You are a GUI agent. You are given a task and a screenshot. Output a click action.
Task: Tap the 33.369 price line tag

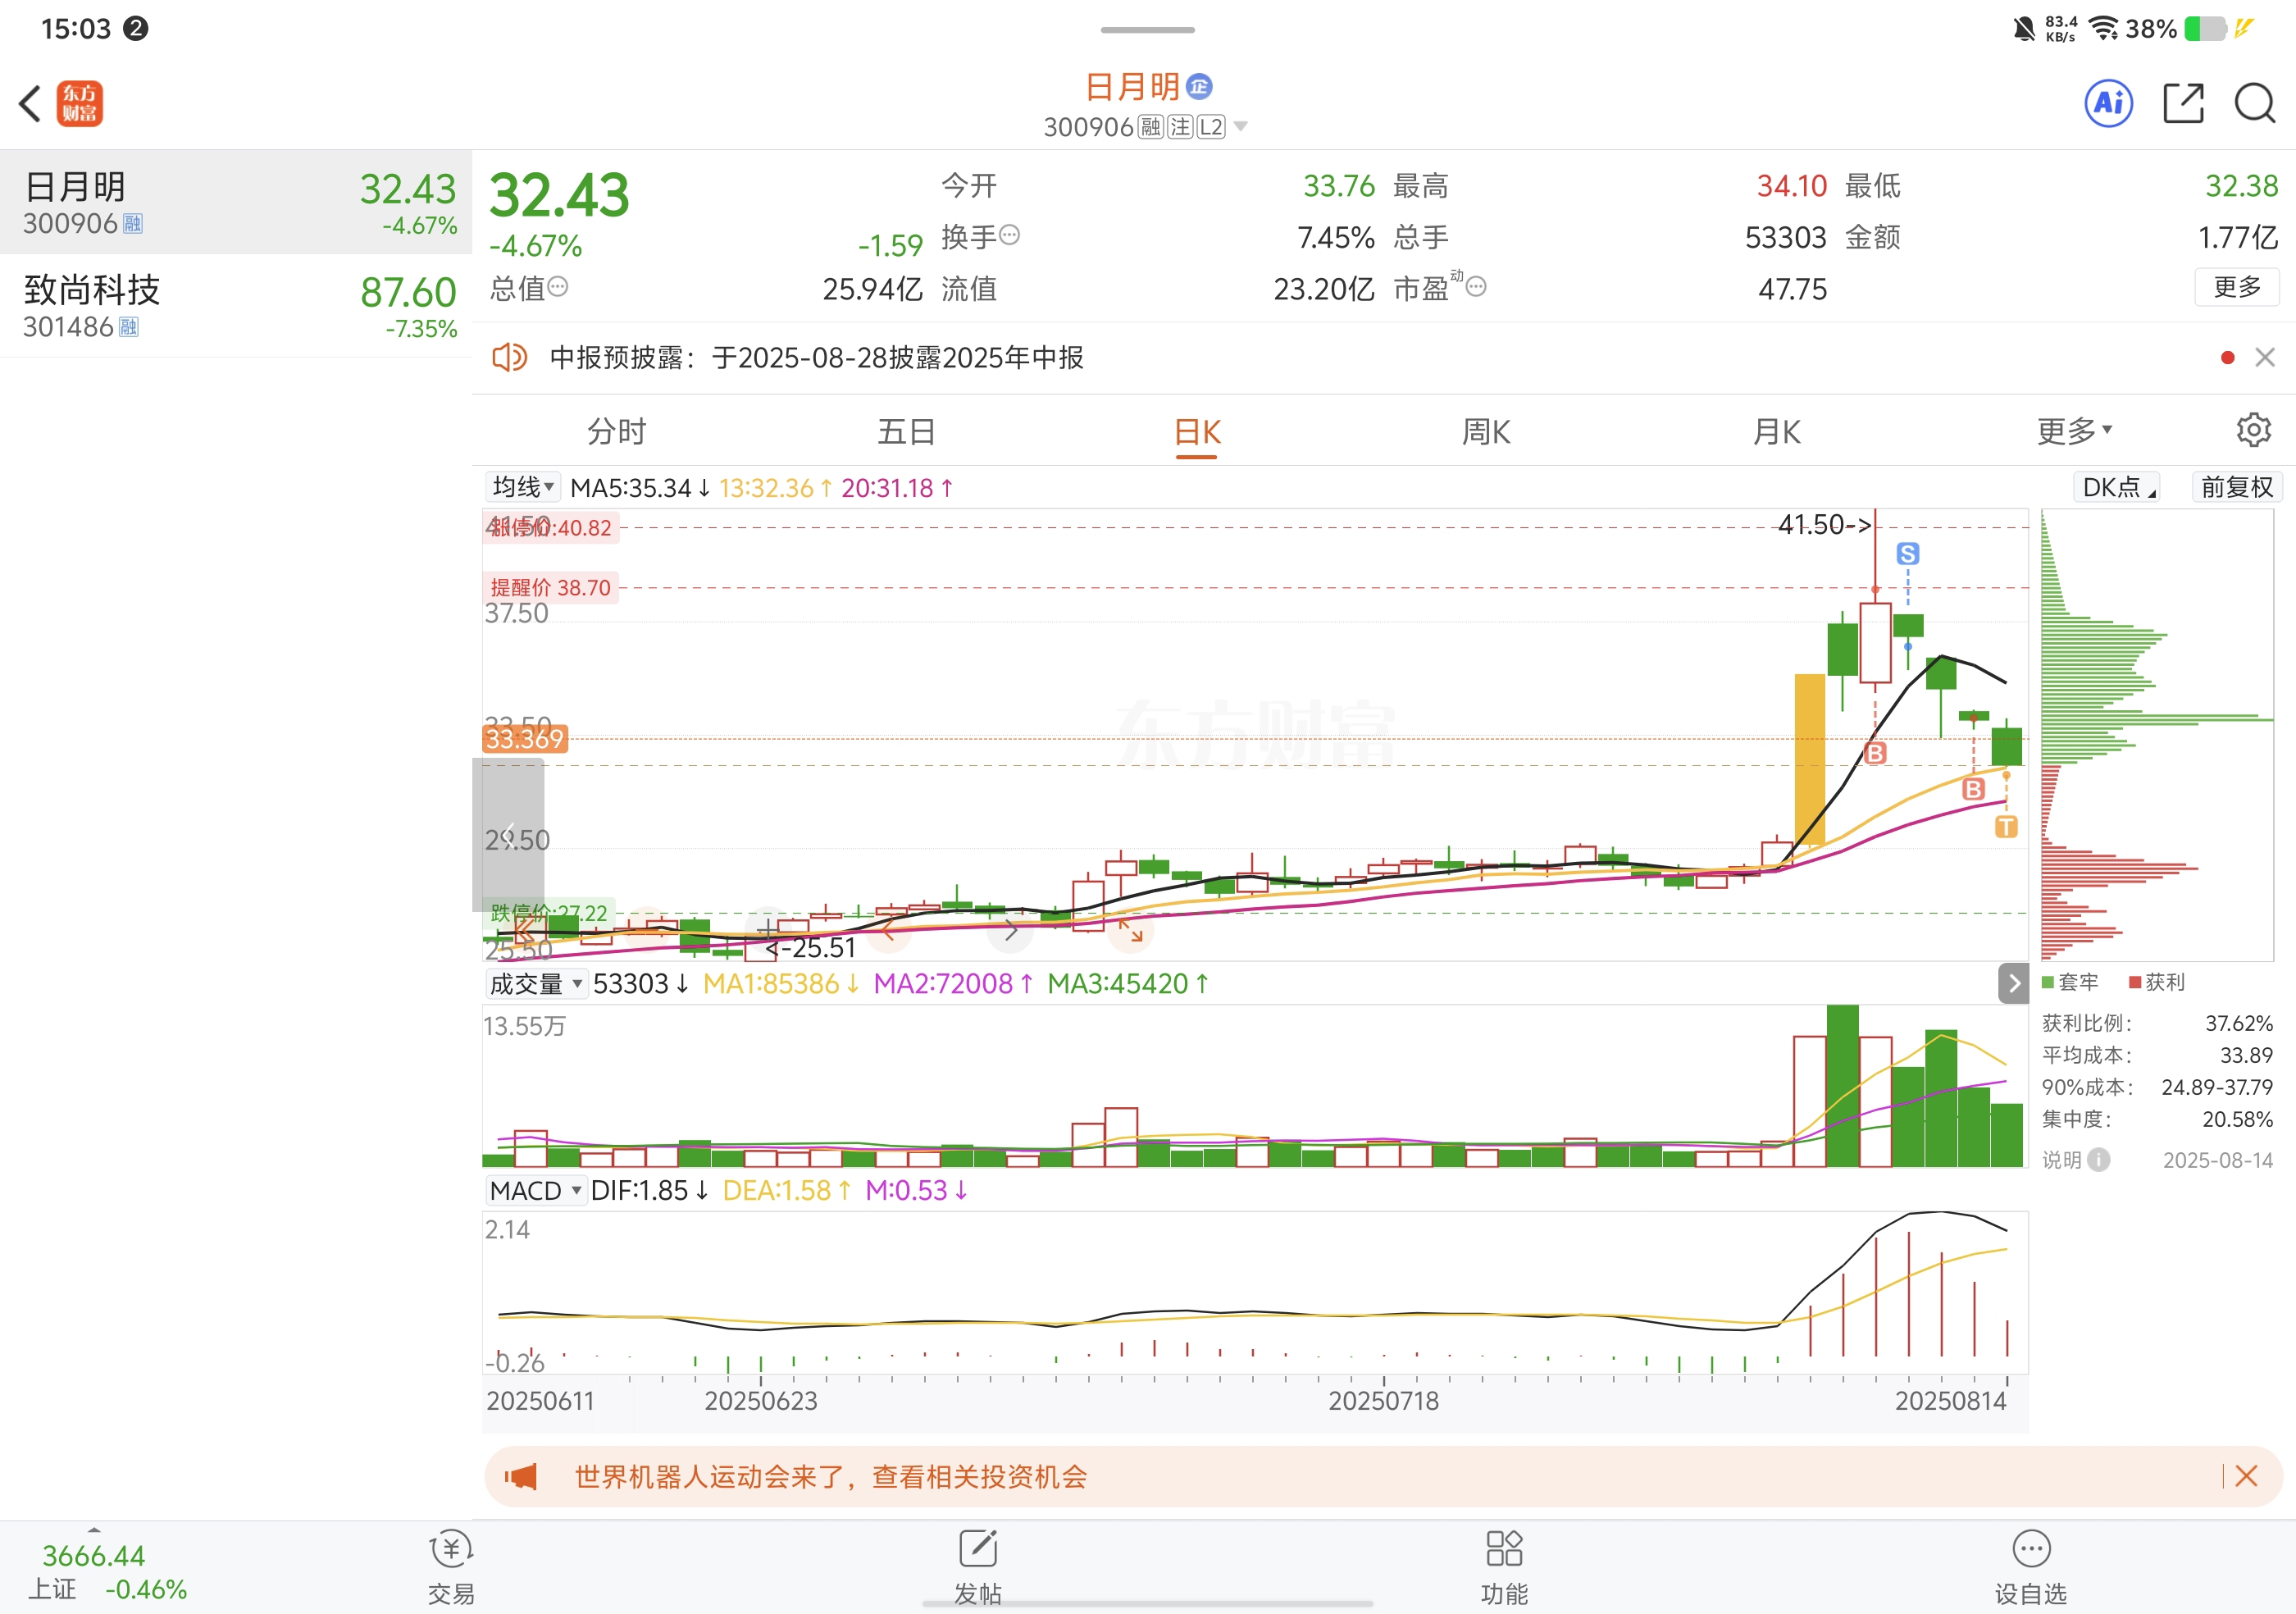(525, 739)
